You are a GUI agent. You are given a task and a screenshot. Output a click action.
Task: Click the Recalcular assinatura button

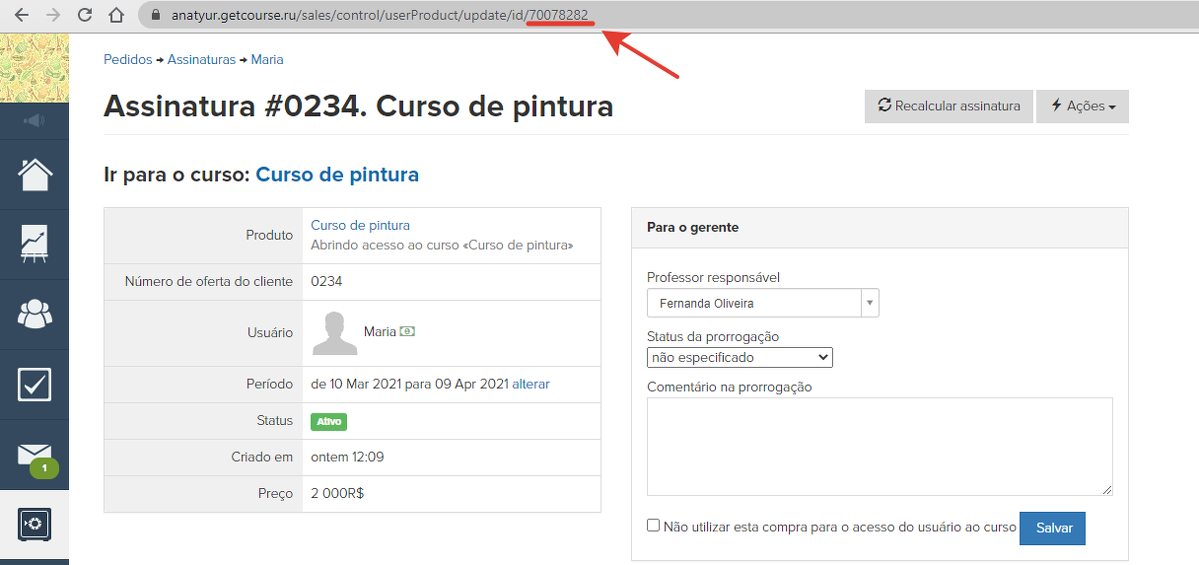(x=948, y=106)
